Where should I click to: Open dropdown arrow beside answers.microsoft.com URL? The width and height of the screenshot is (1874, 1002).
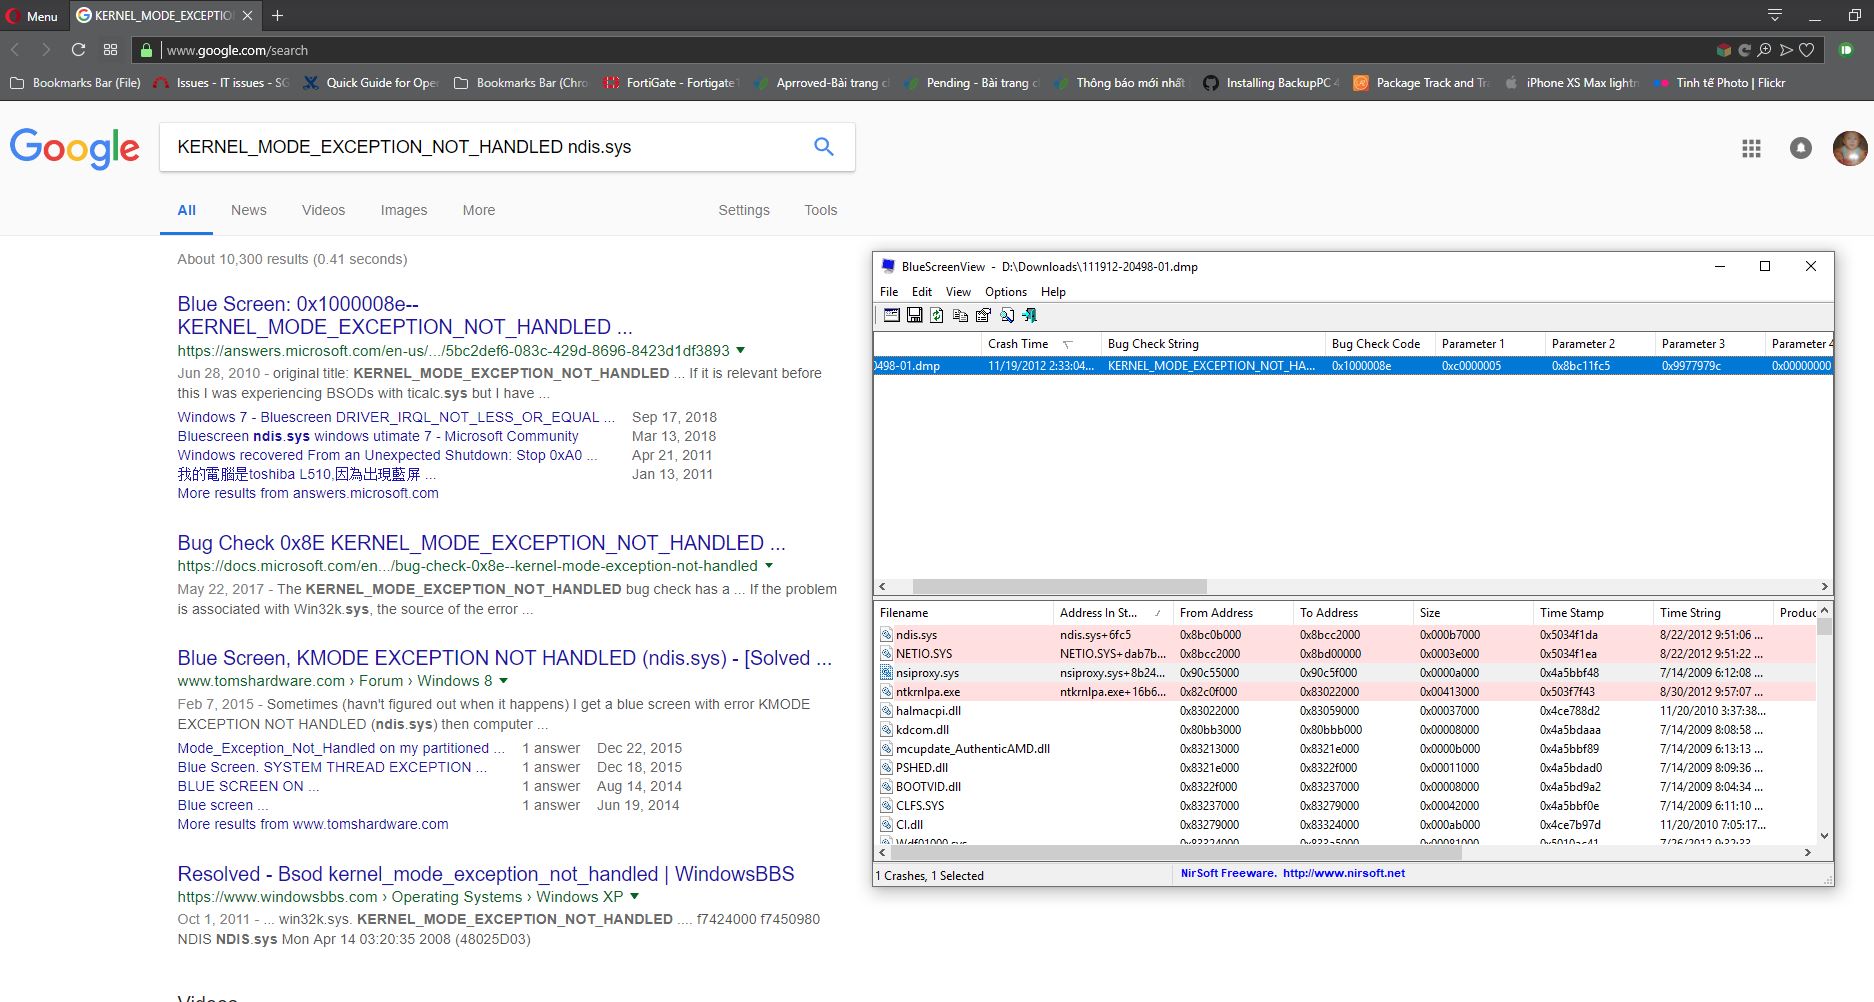coord(740,350)
